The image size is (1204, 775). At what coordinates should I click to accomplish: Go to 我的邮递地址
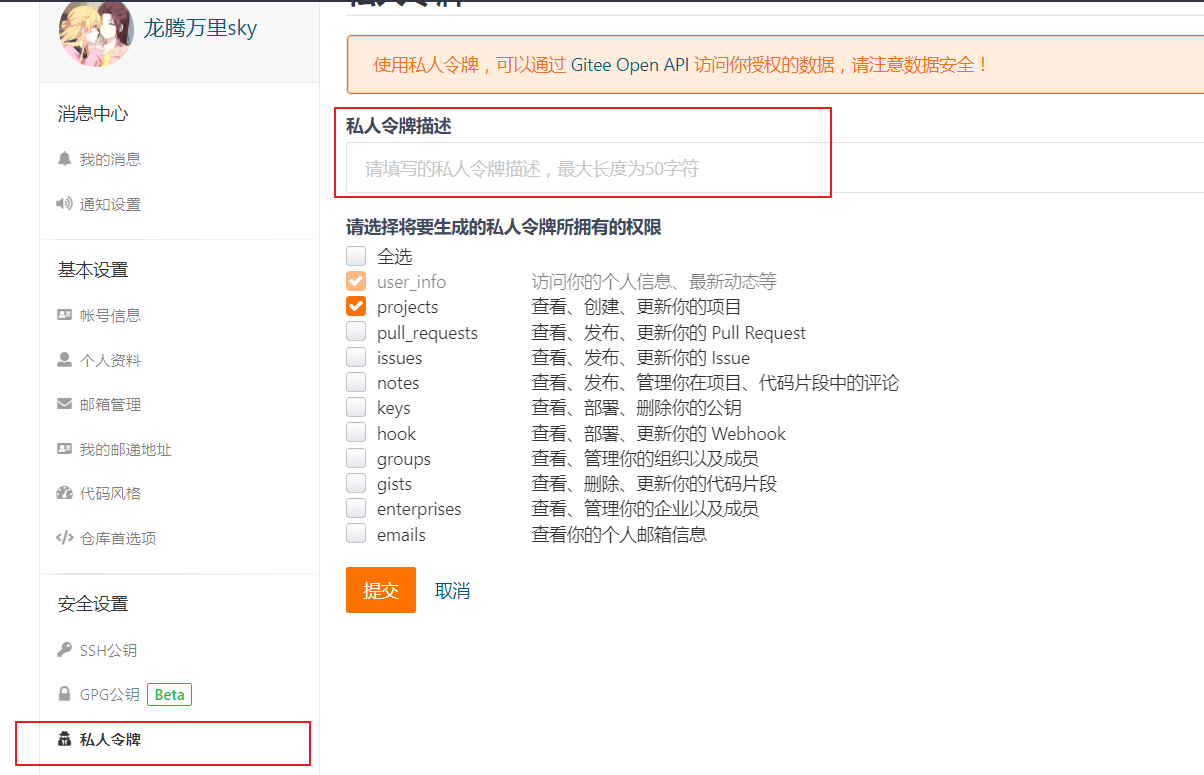126,450
